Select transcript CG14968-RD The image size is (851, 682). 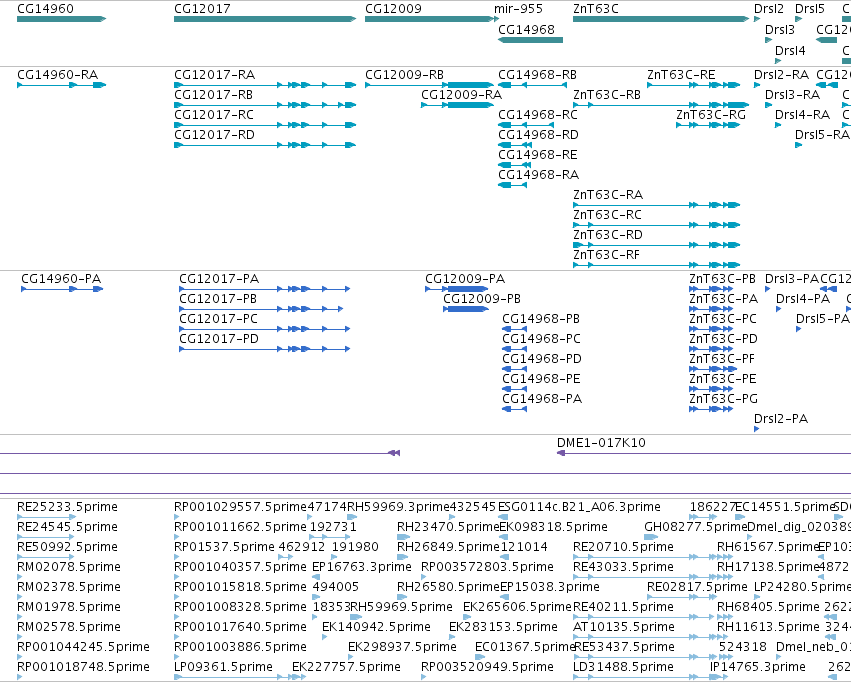click(x=538, y=135)
